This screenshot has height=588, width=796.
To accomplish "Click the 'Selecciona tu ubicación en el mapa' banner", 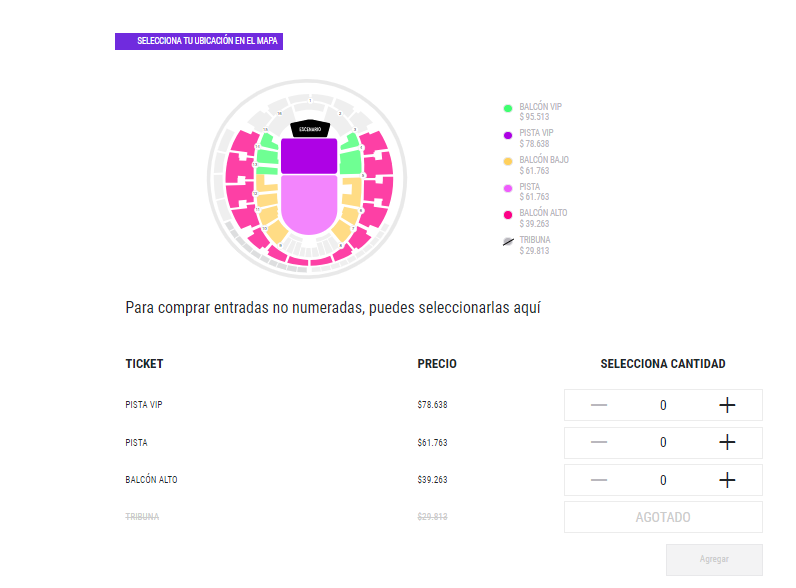I will (x=199, y=42).
